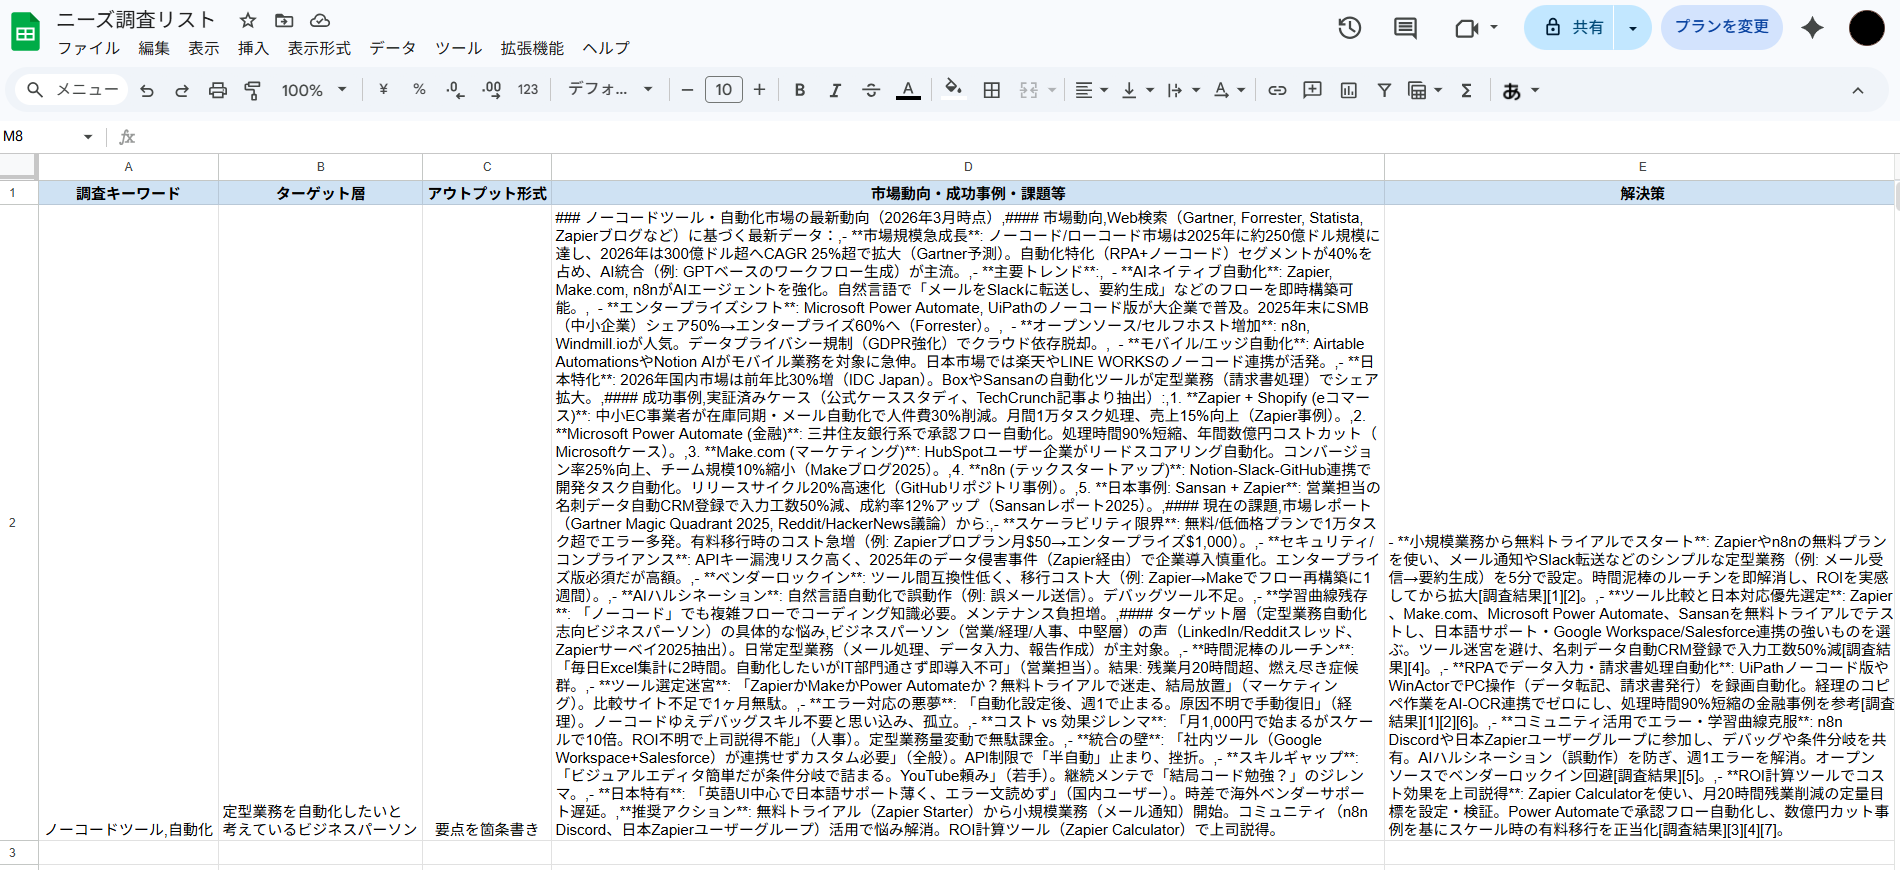Image resolution: width=1900 pixels, height=870 pixels.
Task: Decrease font size with minus button
Action: [x=687, y=90]
